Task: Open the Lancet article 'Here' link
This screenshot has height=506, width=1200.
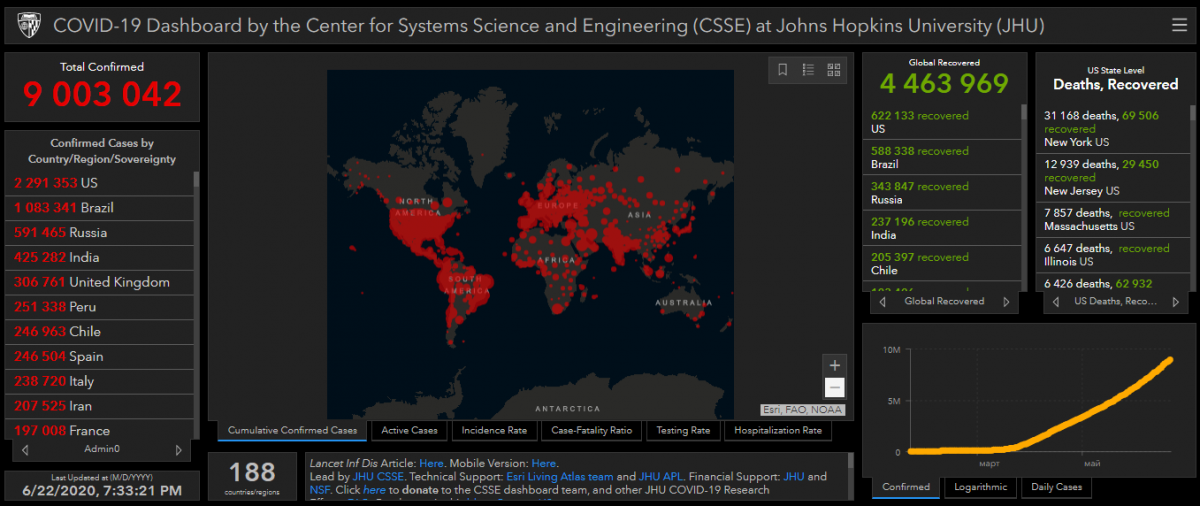Action: 431,464
